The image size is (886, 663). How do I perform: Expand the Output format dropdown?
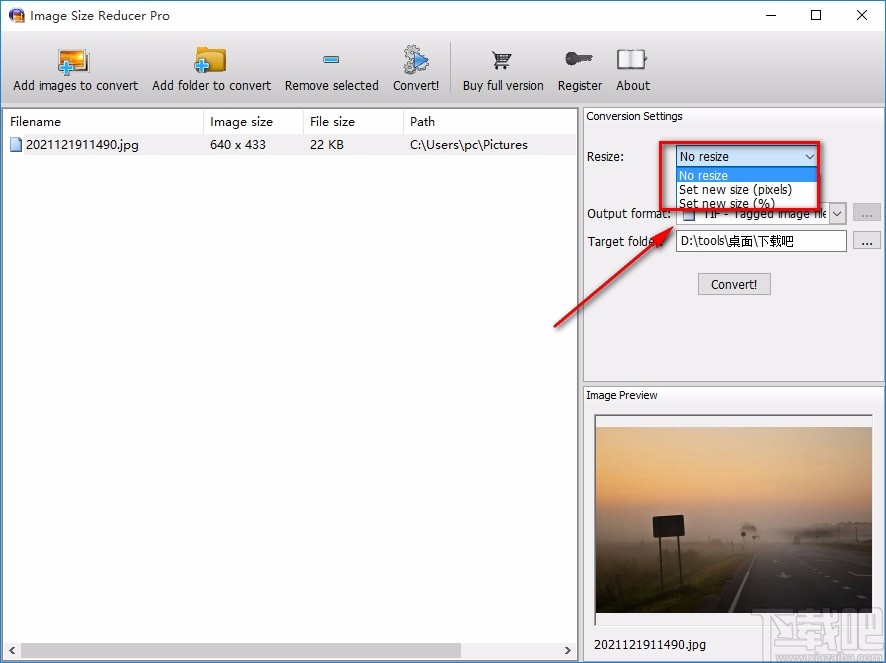[x=837, y=213]
